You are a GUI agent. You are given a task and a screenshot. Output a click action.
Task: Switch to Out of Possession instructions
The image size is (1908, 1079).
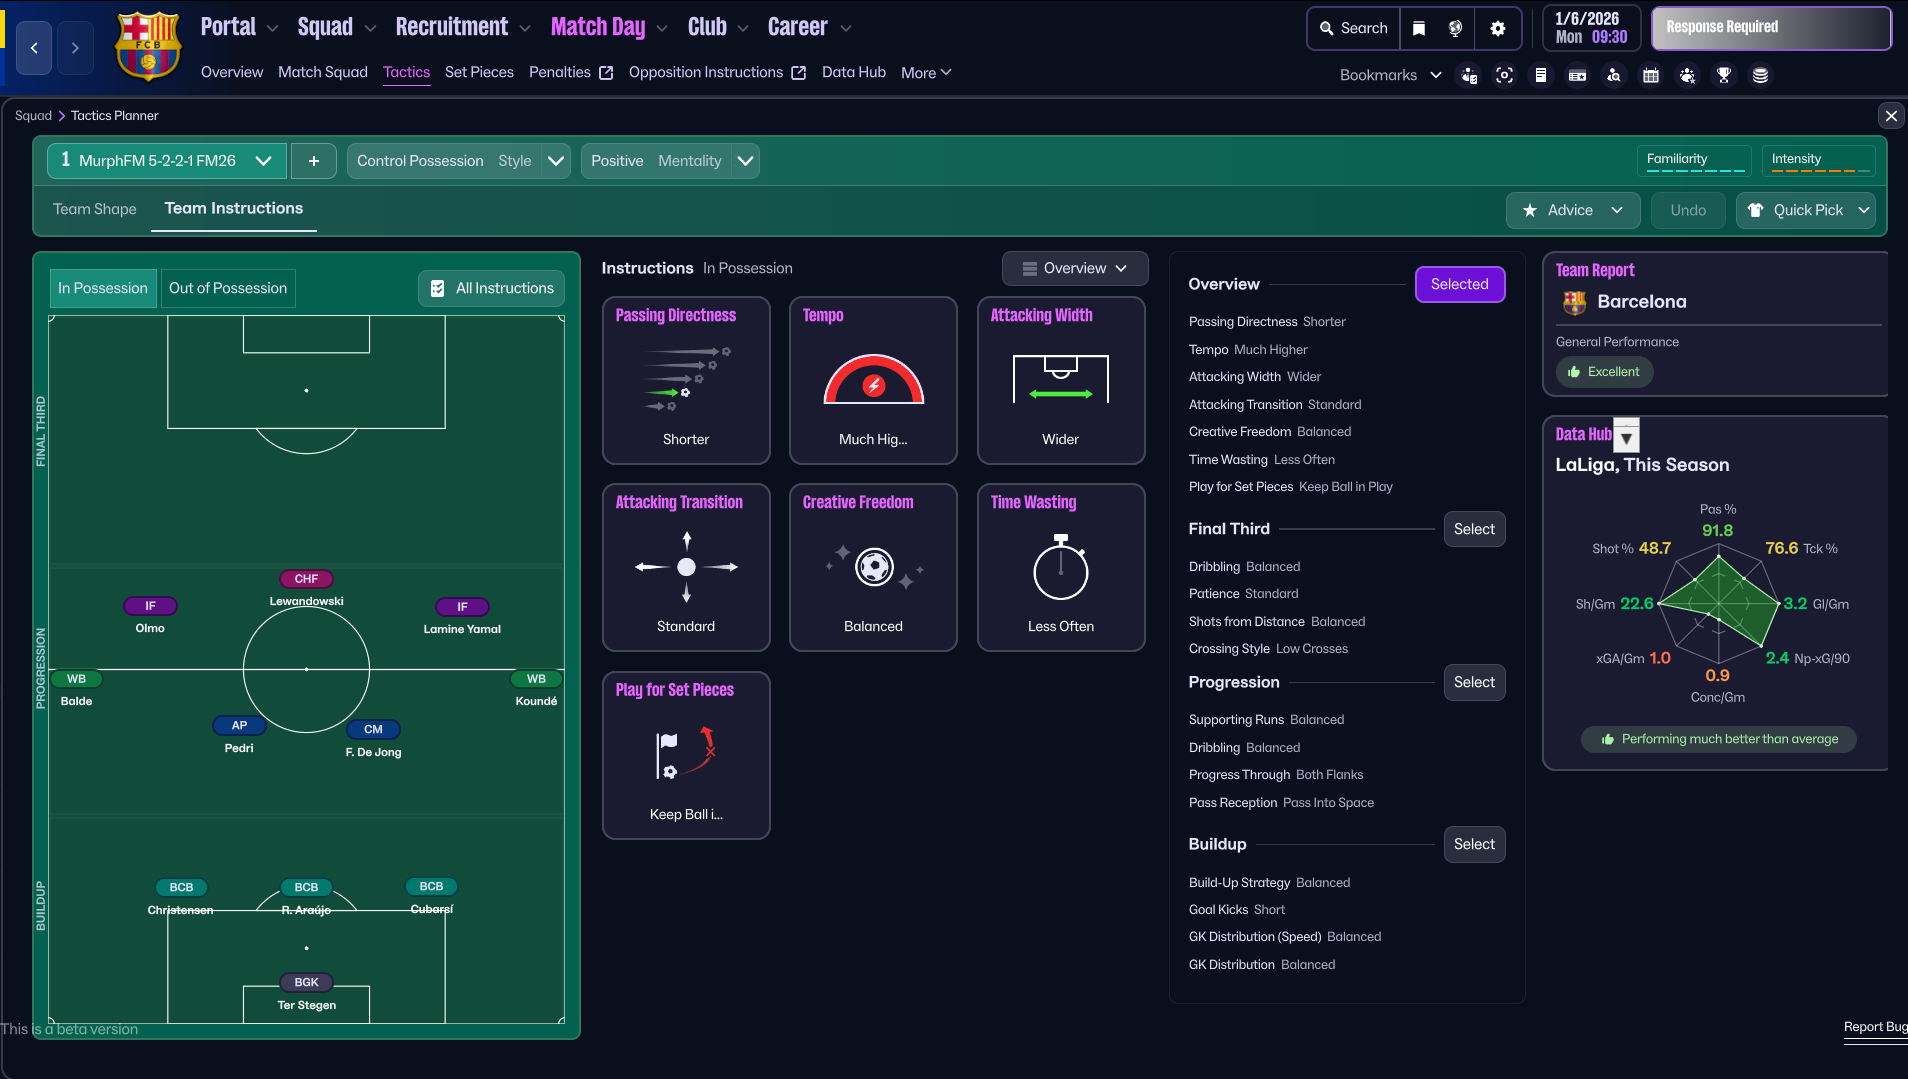pos(227,288)
